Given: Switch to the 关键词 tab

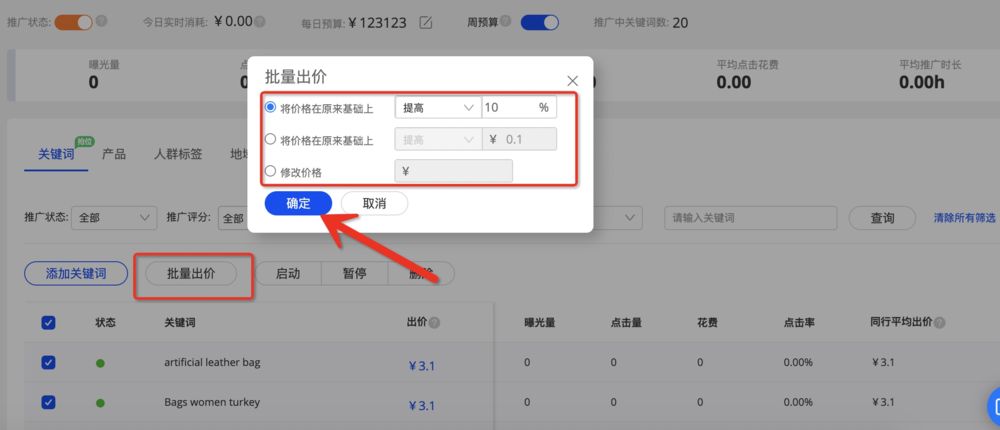Looking at the screenshot, I should click(x=56, y=154).
